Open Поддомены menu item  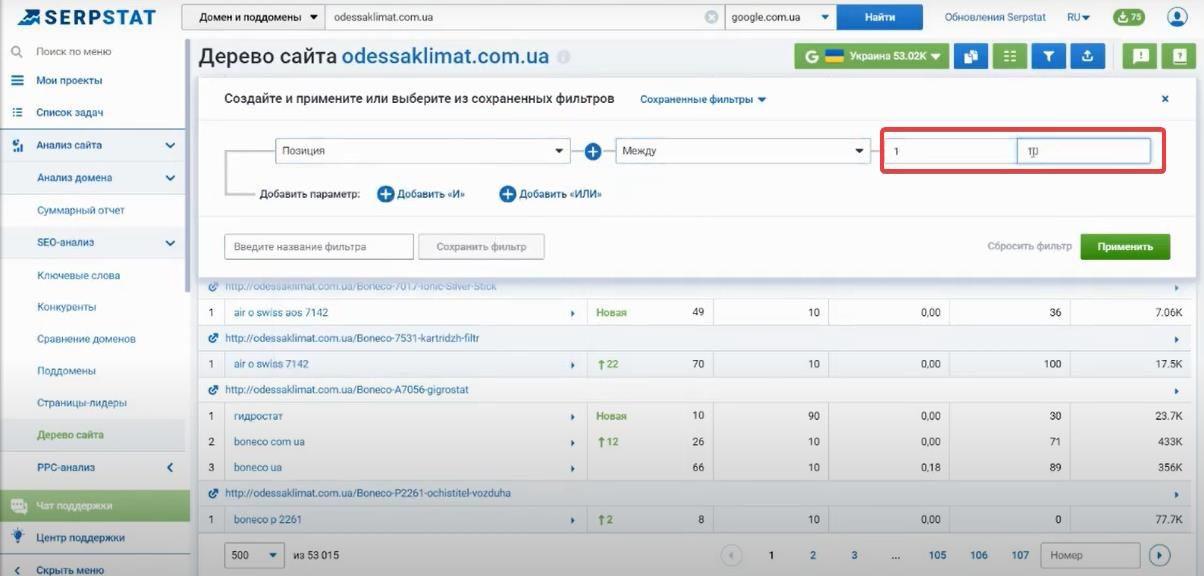(67, 371)
